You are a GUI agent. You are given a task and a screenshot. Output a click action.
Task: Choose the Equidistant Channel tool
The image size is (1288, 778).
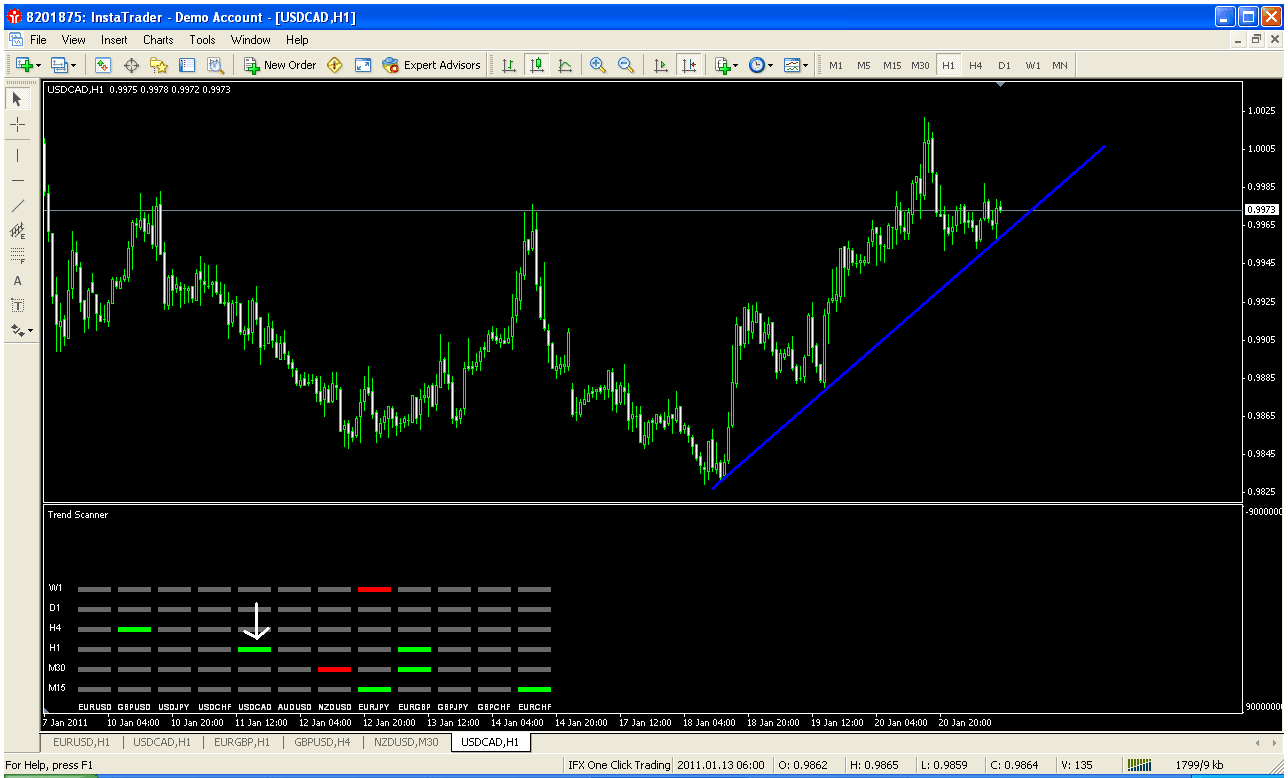(17, 231)
